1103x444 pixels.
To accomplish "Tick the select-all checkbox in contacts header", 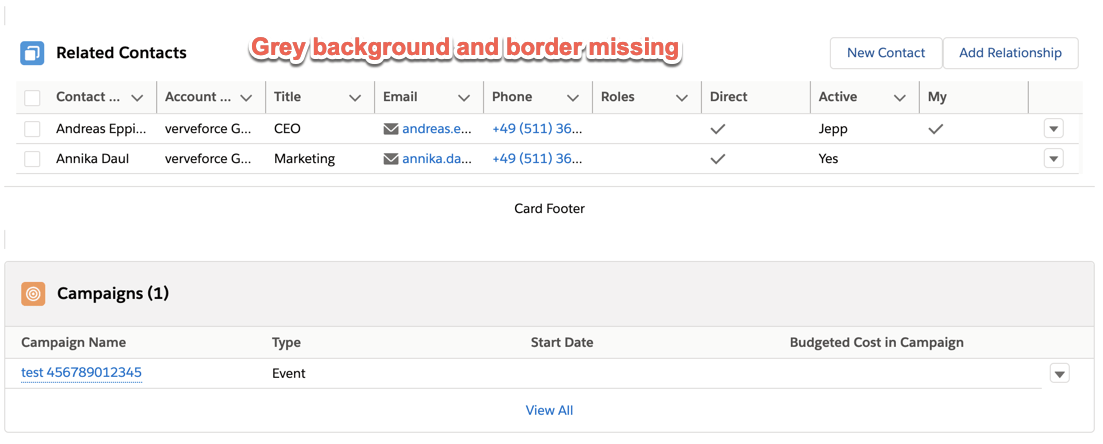I will tap(32, 98).
